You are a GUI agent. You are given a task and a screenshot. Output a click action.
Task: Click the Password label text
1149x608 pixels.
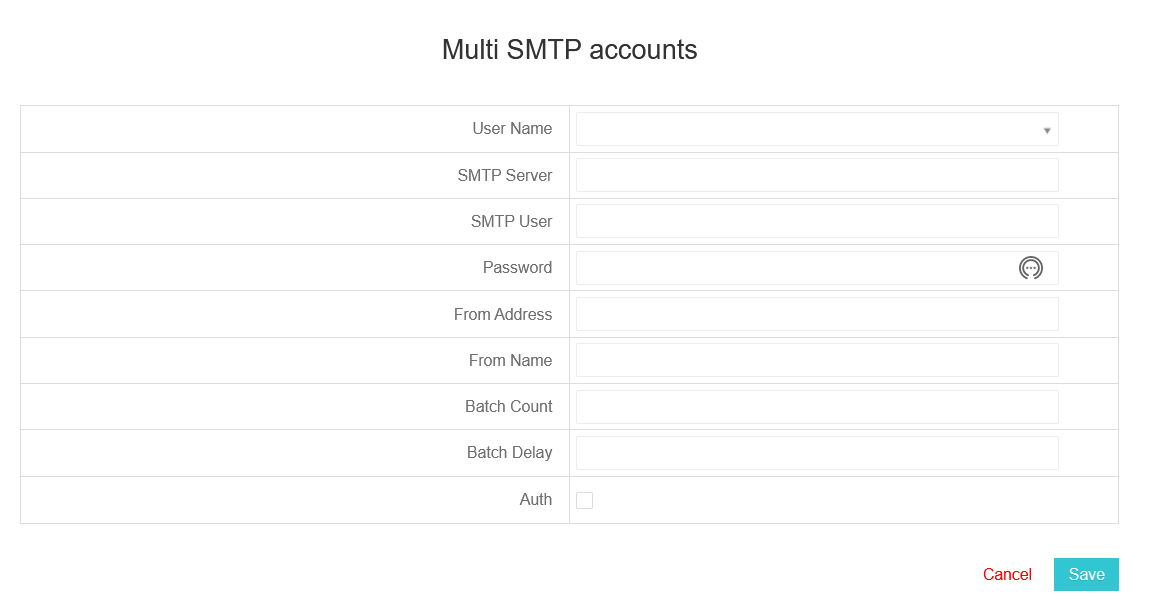click(517, 267)
